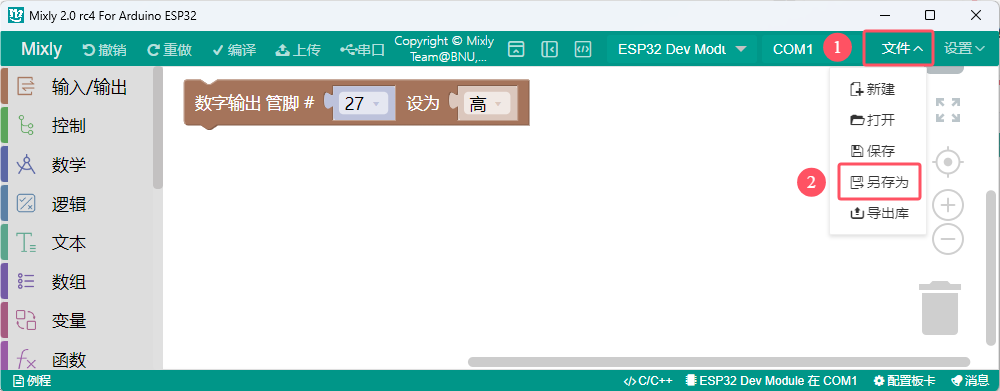This screenshot has height=391, width=1000.
Task: Open 例程 examples in status bar
Action: [x=32, y=381]
